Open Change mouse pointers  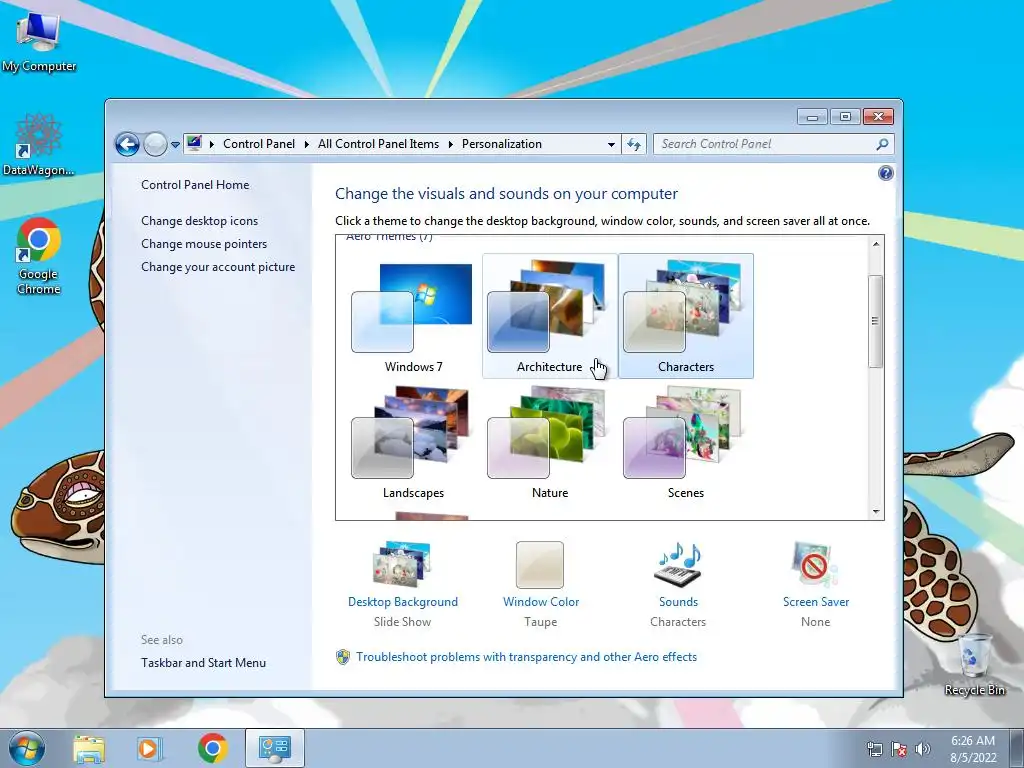(x=204, y=244)
